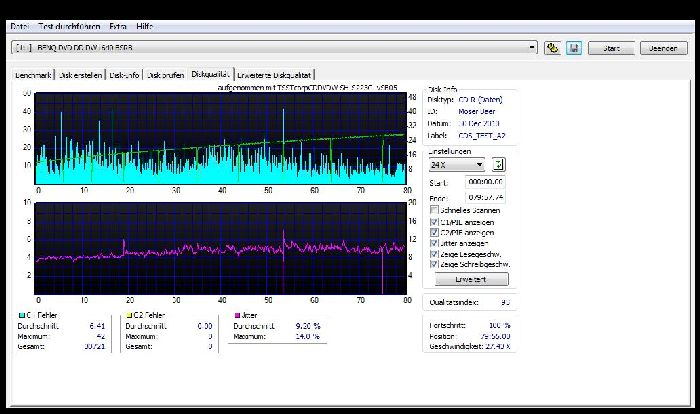Select the Diskqualität tab

(x=211, y=74)
